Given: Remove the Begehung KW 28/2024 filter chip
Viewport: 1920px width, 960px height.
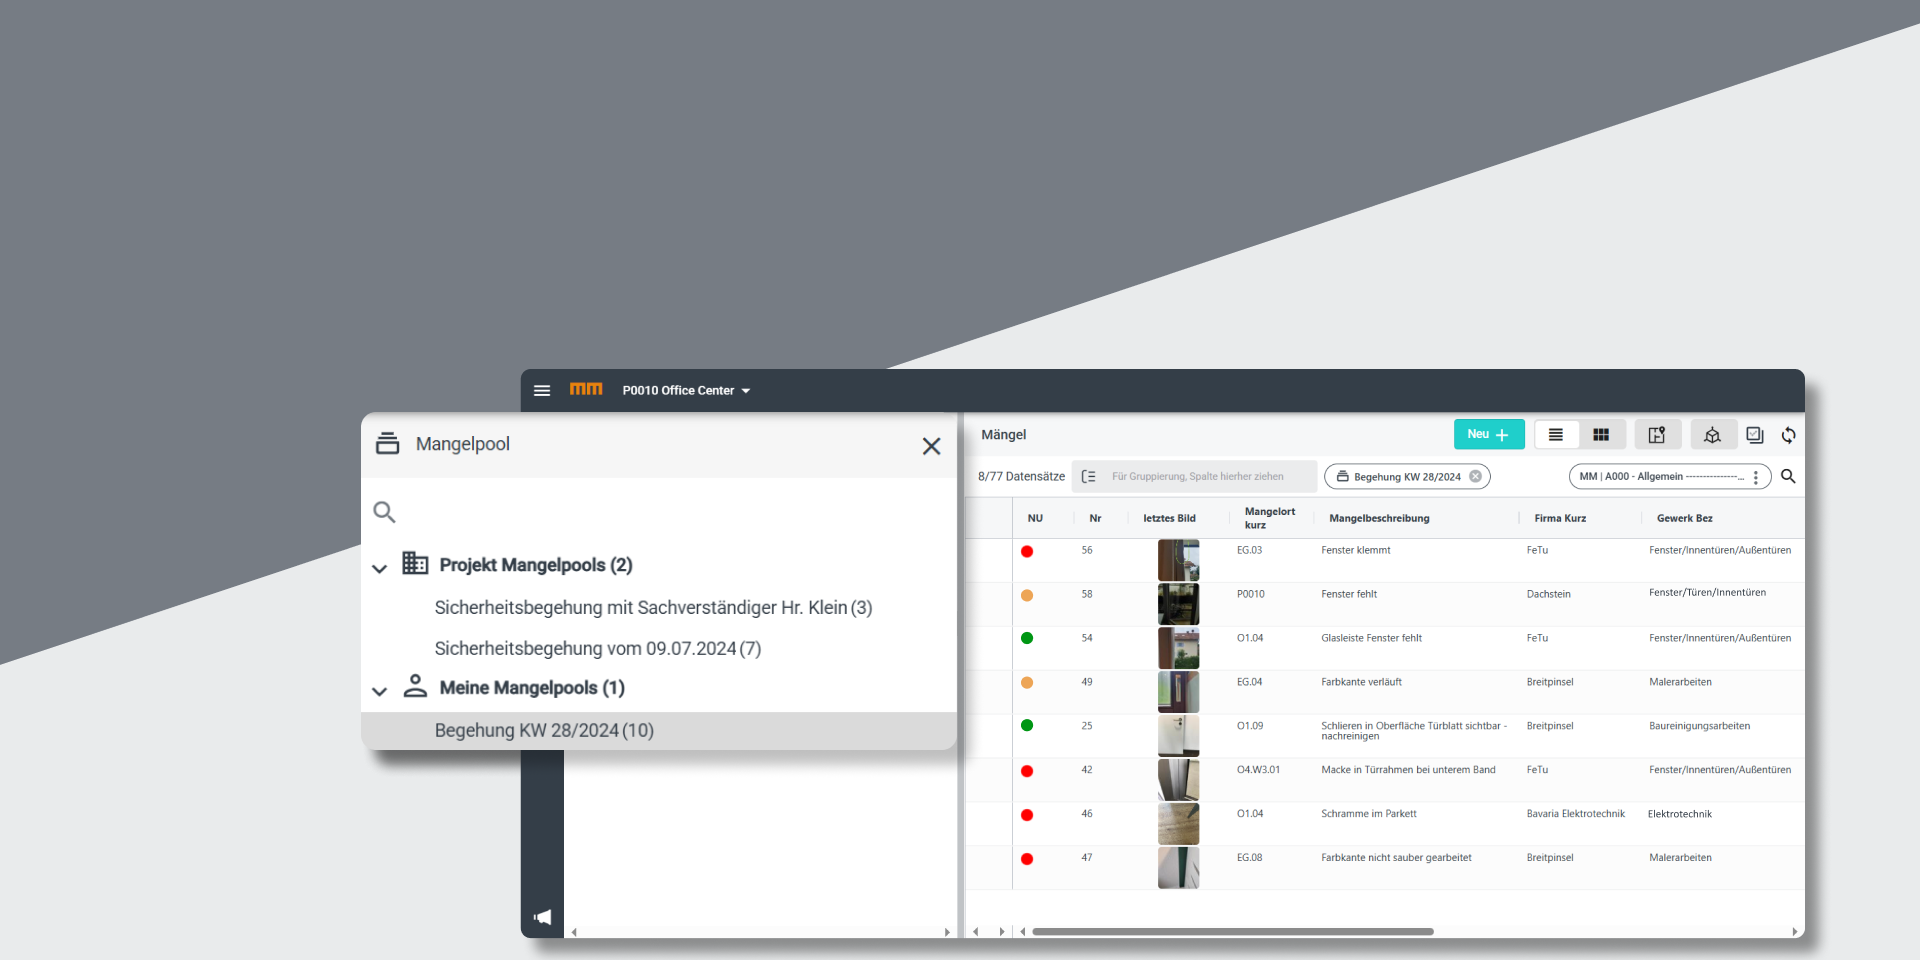Looking at the screenshot, I should (x=1475, y=477).
